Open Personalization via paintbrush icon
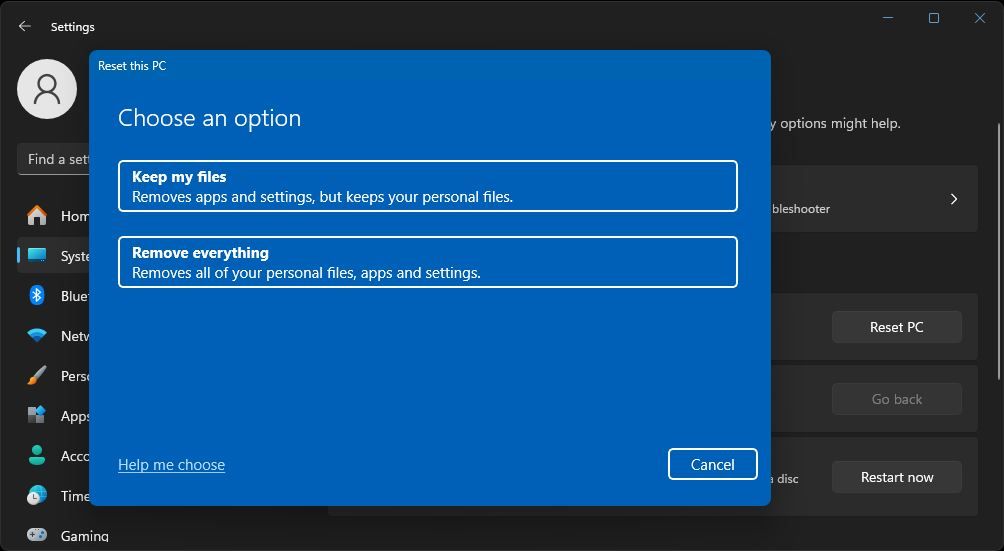The height and width of the screenshot is (551, 1004). (x=37, y=375)
